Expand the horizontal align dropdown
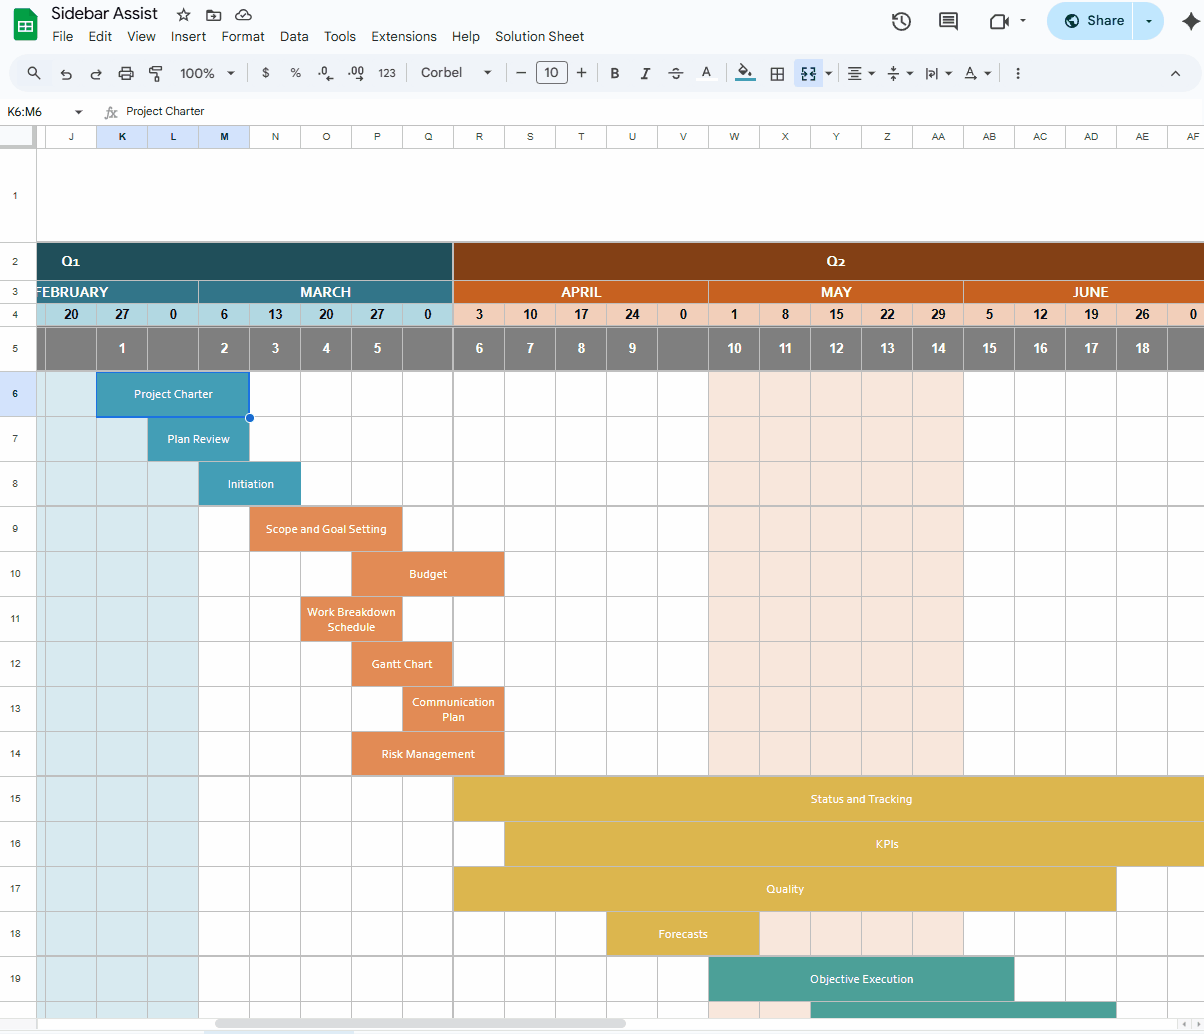Viewport: 1204px width, 1034px height. point(860,73)
